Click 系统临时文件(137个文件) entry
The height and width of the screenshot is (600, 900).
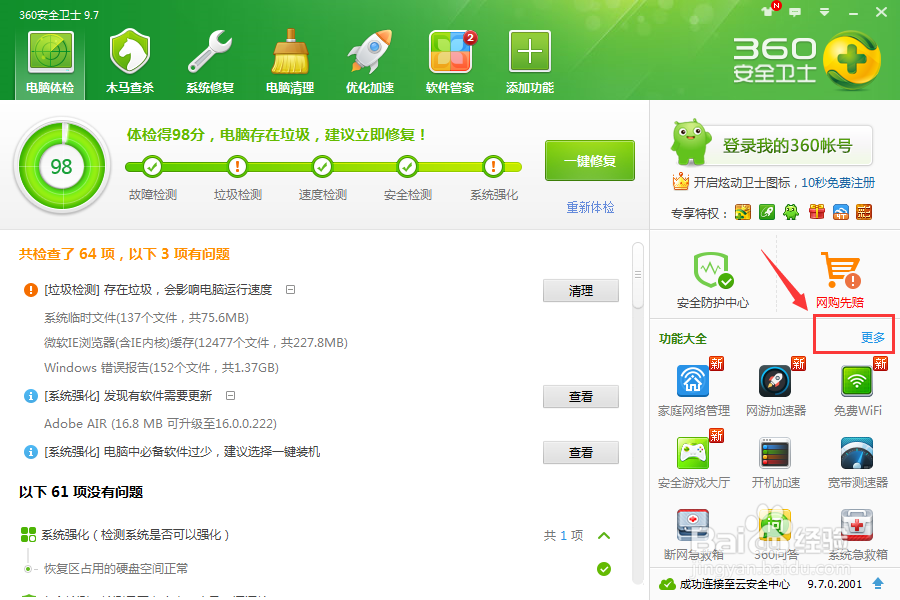coord(146,318)
